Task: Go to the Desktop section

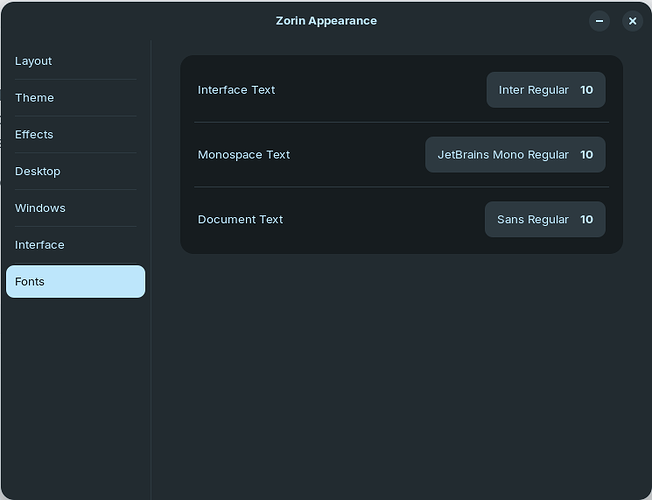Action: click(x=75, y=171)
